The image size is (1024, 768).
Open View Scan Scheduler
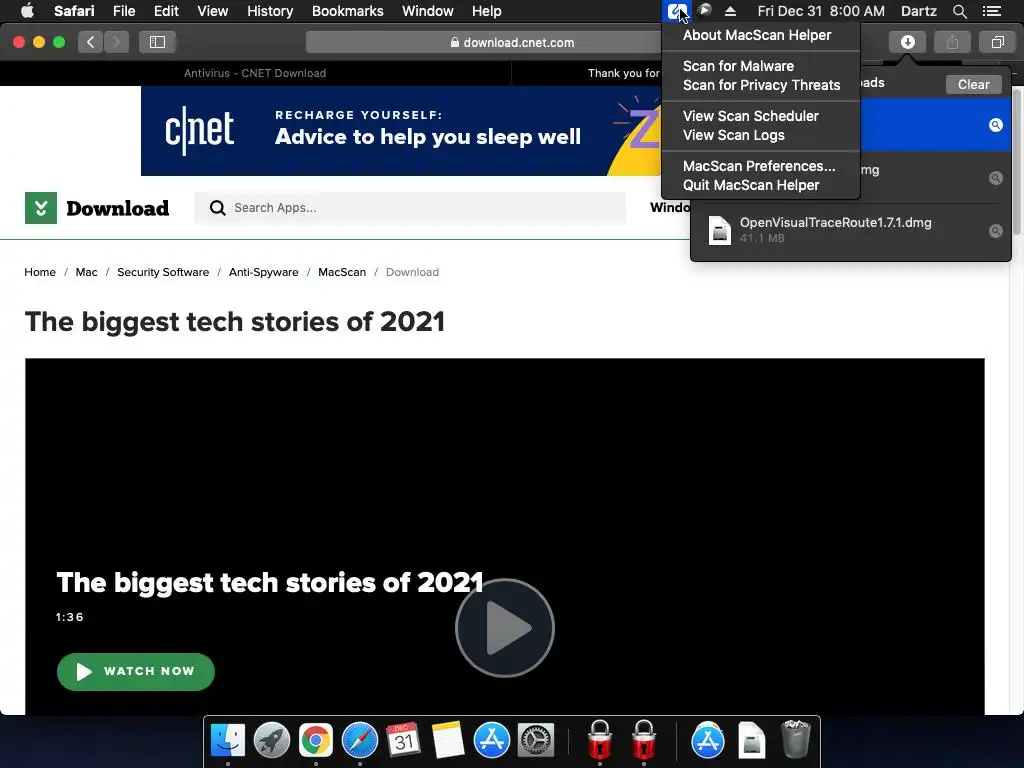pyautogui.click(x=750, y=116)
